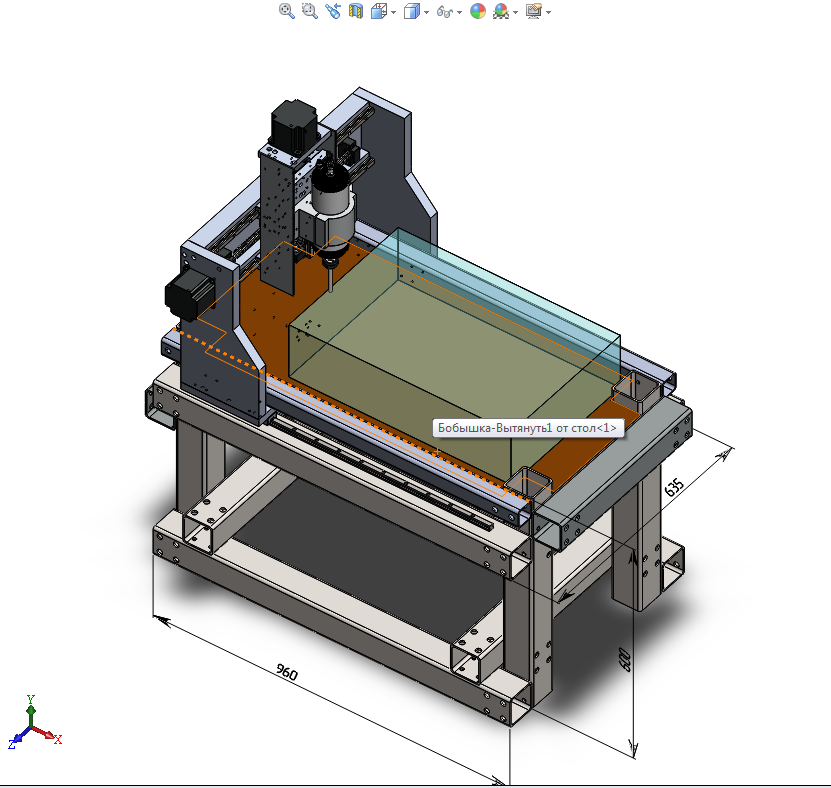The image size is (831, 788).
Task: Click the Zoom to Fit icon
Action: (x=286, y=11)
